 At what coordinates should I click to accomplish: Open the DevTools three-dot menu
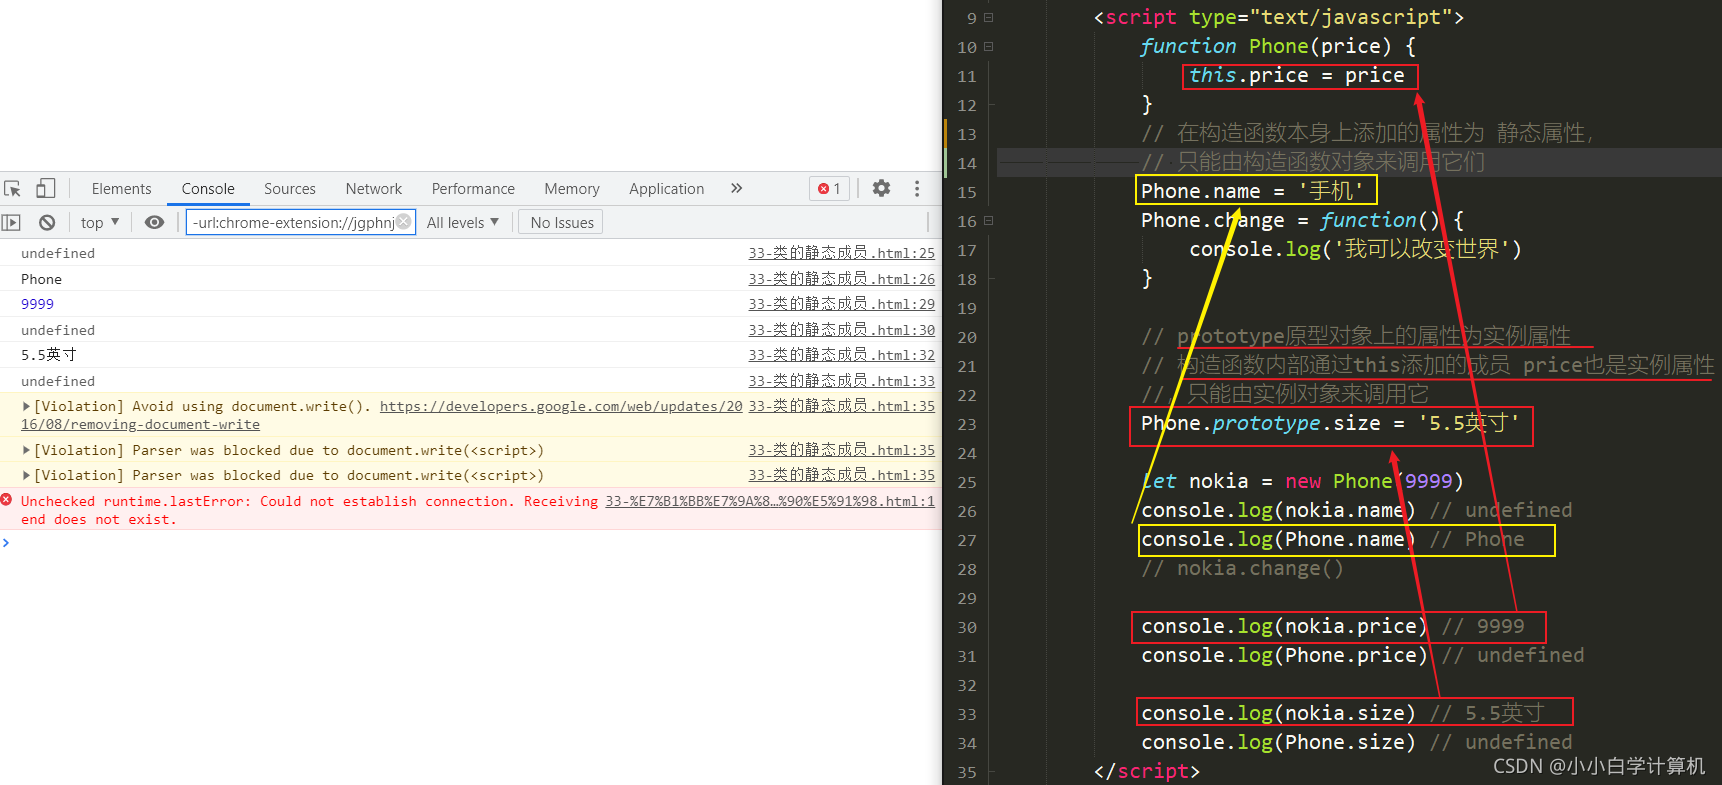point(917,188)
